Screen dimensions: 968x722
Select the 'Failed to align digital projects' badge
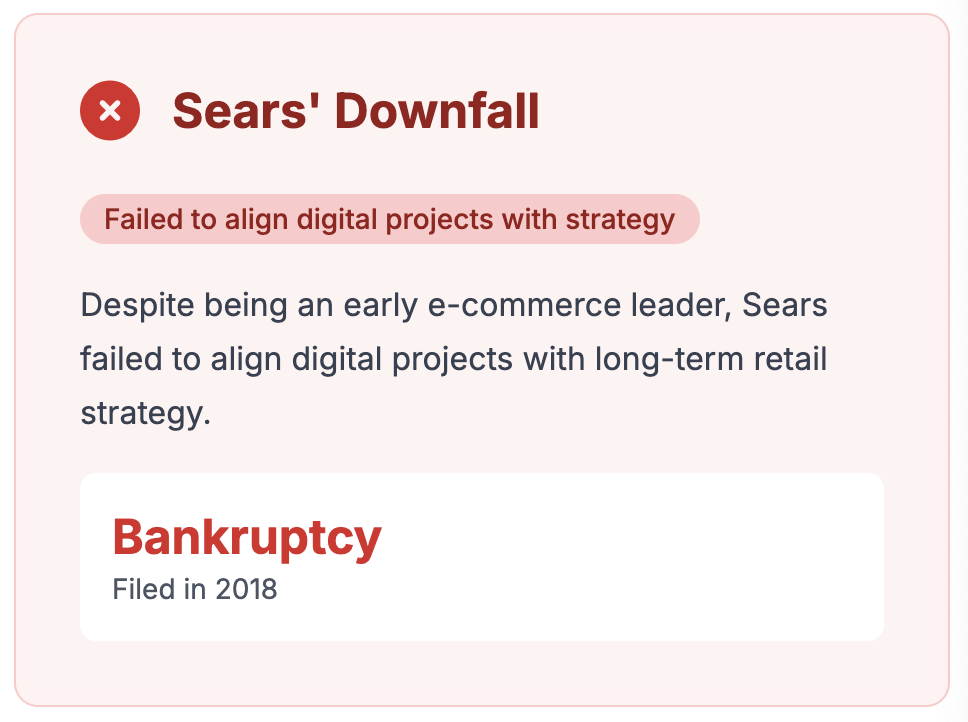coord(390,219)
